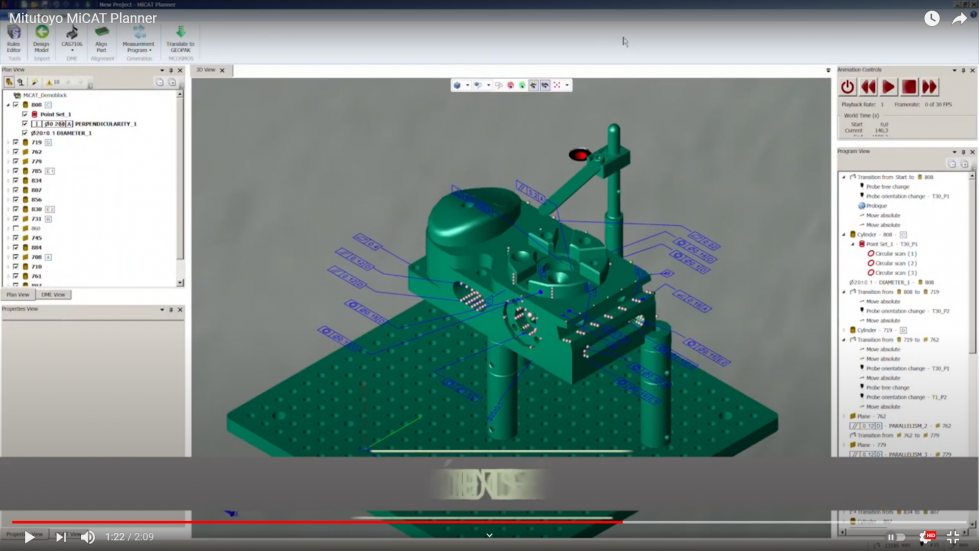The width and height of the screenshot is (979, 551).
Task: Click the first Plan View toolbar icon
Action: coord(9,82)
